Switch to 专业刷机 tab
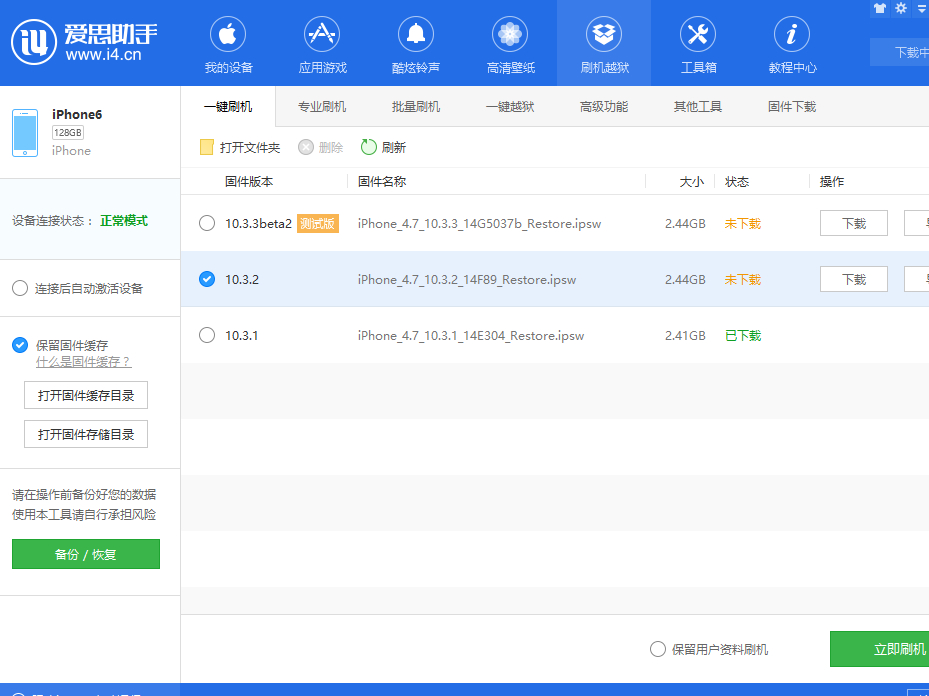The width and height of the screenshot is (929, 696). [322, 107]
